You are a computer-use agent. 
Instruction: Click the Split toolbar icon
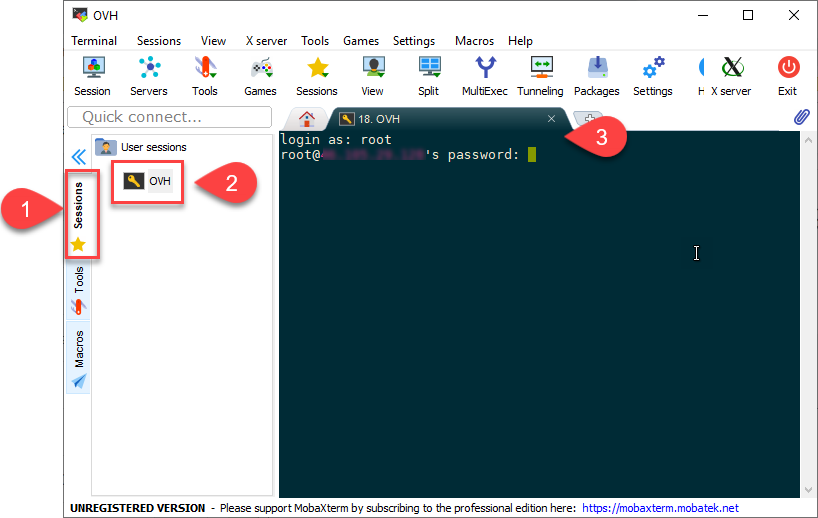[428, 76]
